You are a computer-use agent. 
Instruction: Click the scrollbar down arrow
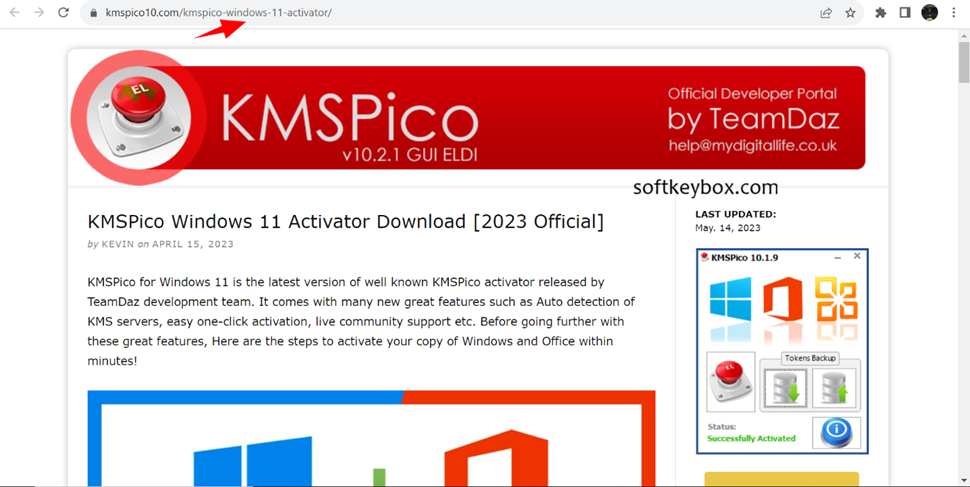964,480
